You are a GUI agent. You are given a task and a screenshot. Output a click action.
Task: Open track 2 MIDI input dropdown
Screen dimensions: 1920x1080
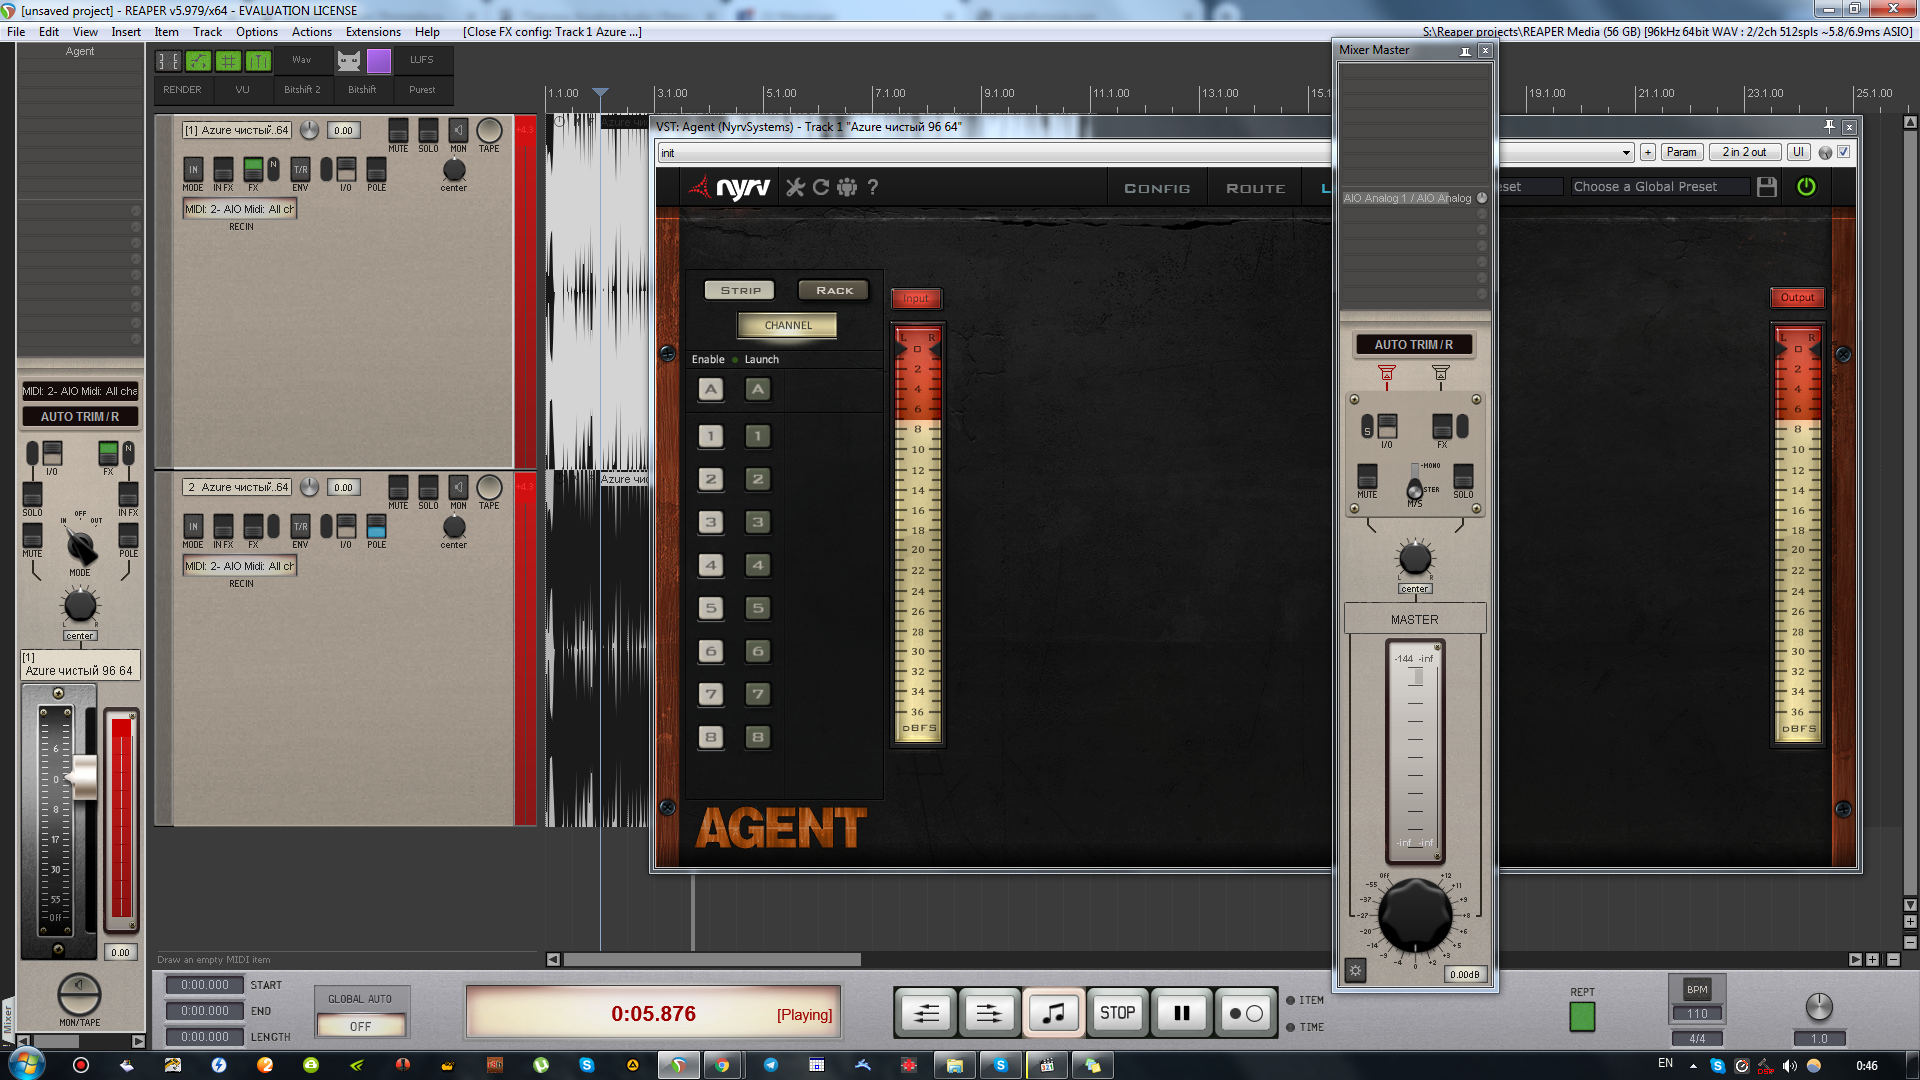239,566
